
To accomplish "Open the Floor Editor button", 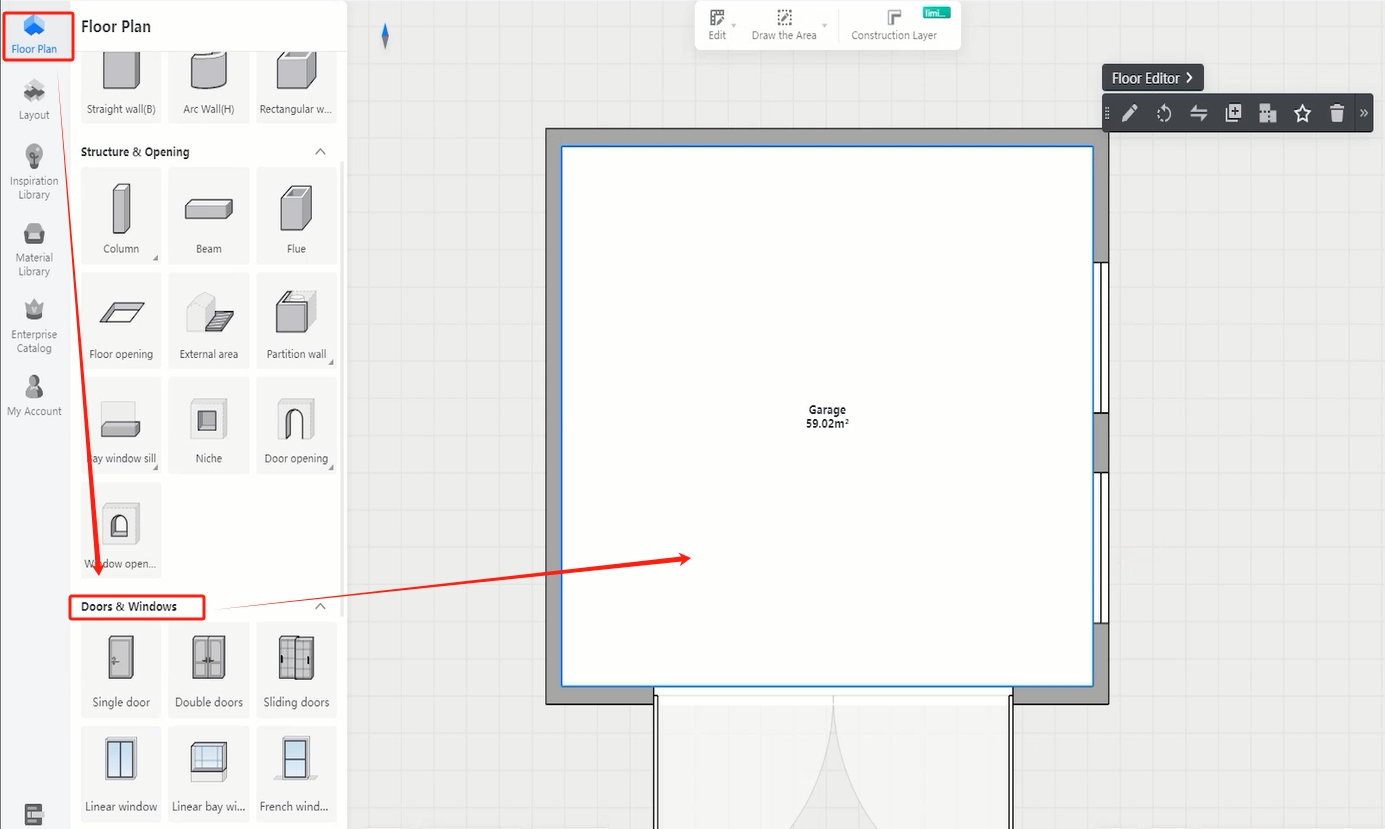I will (x=1153, y=78).
